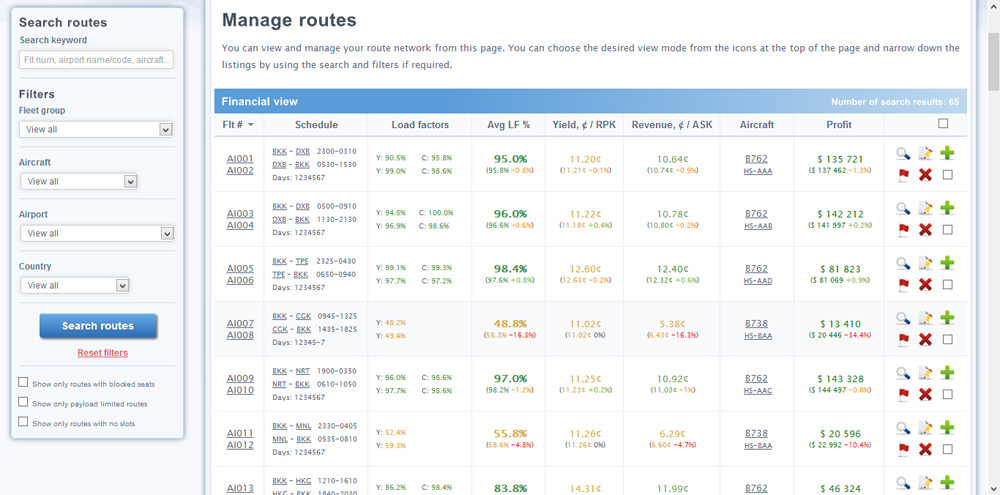Open the Country filter dropdown

click(75, 285)
